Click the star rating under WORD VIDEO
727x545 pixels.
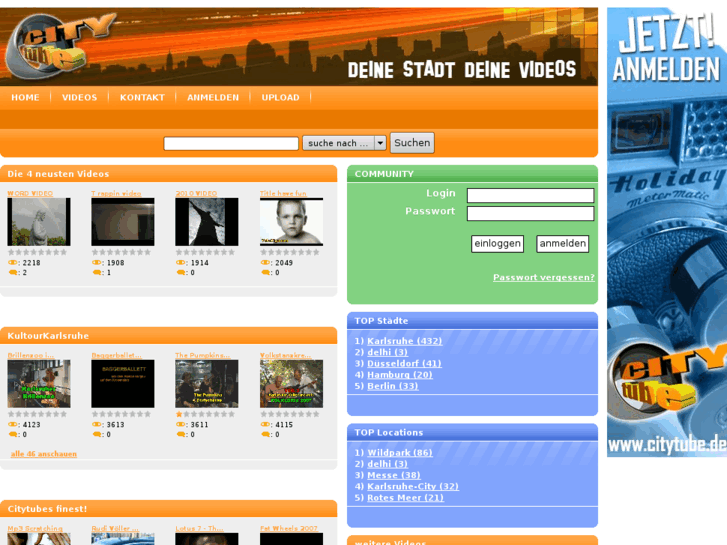[x=38, y=252]
